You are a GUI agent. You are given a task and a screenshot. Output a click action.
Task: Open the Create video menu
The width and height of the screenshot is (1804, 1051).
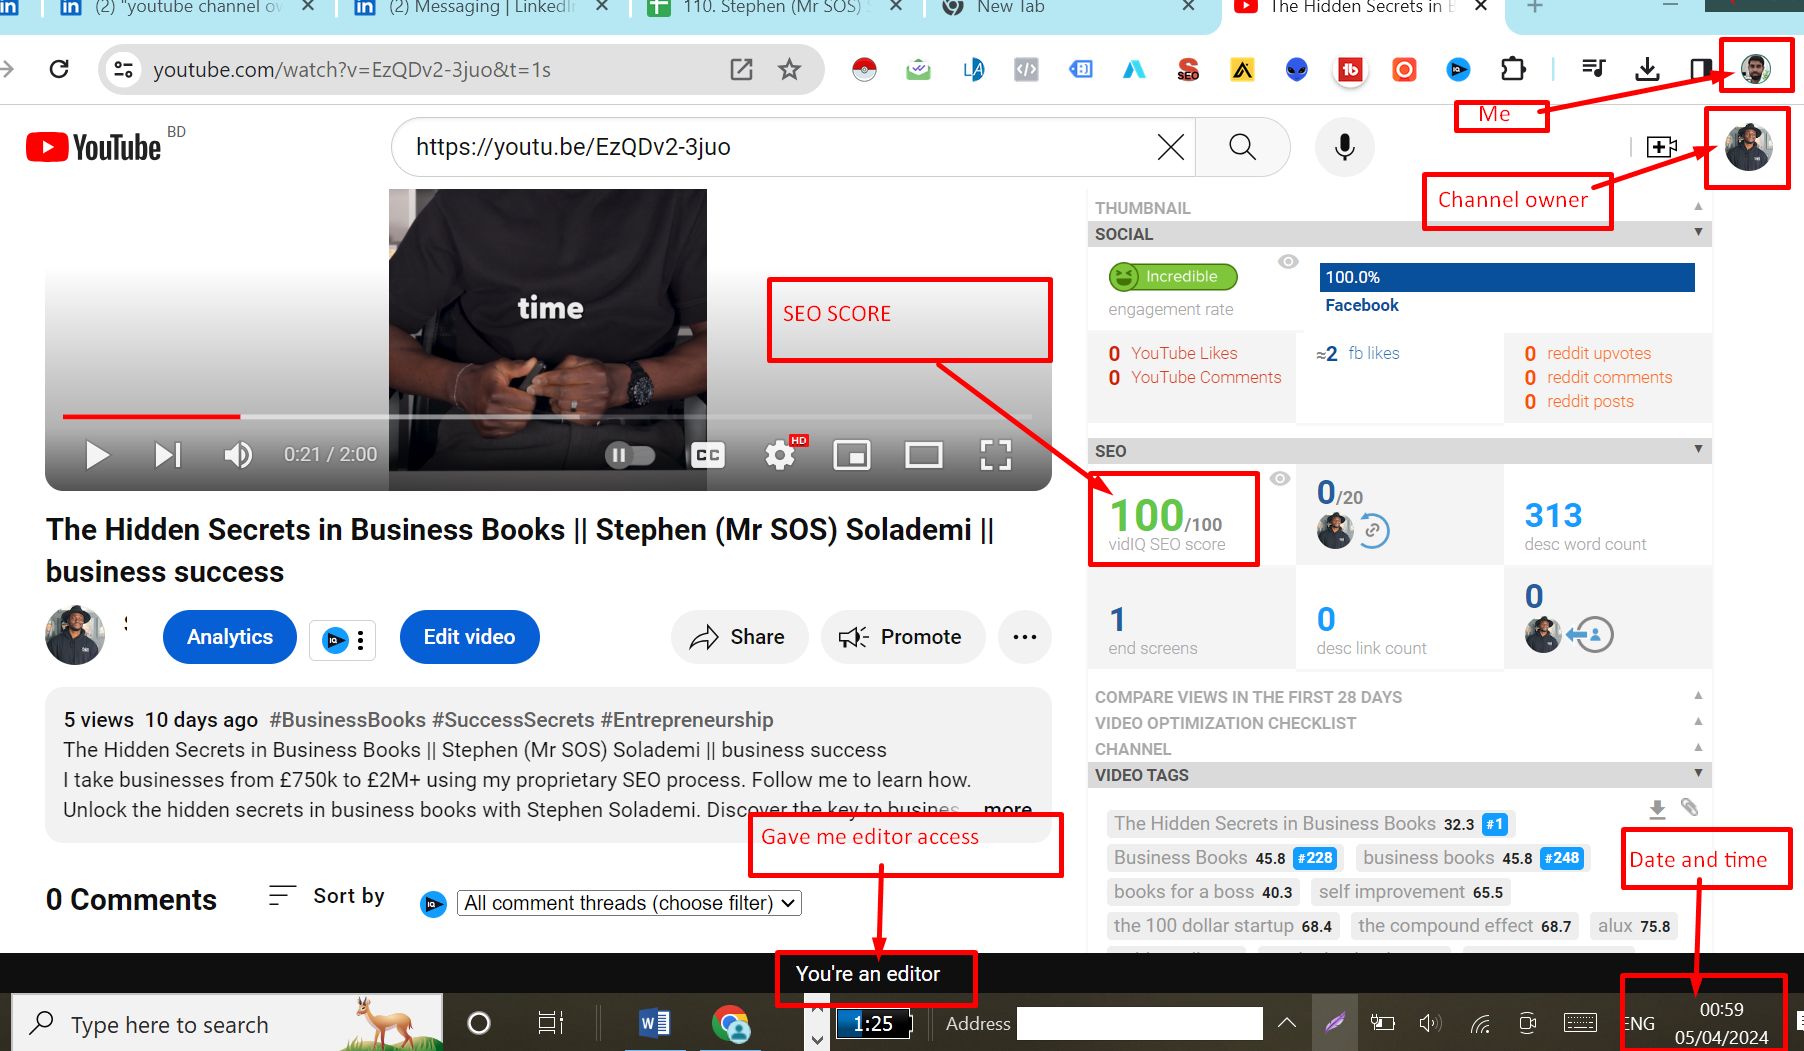pyautogui.click(x=1661, y=147)
